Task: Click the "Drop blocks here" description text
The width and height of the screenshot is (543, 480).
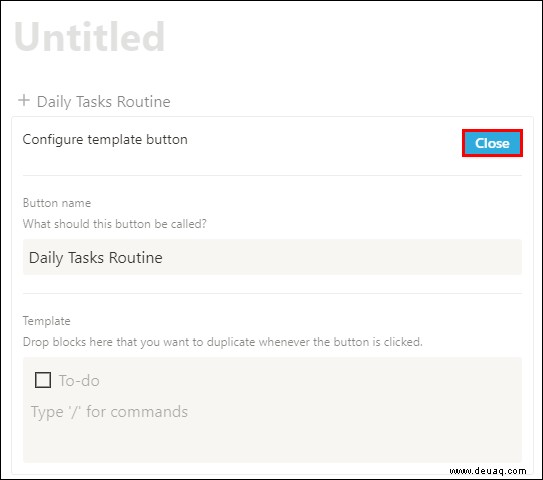Action: coord(223,342)
